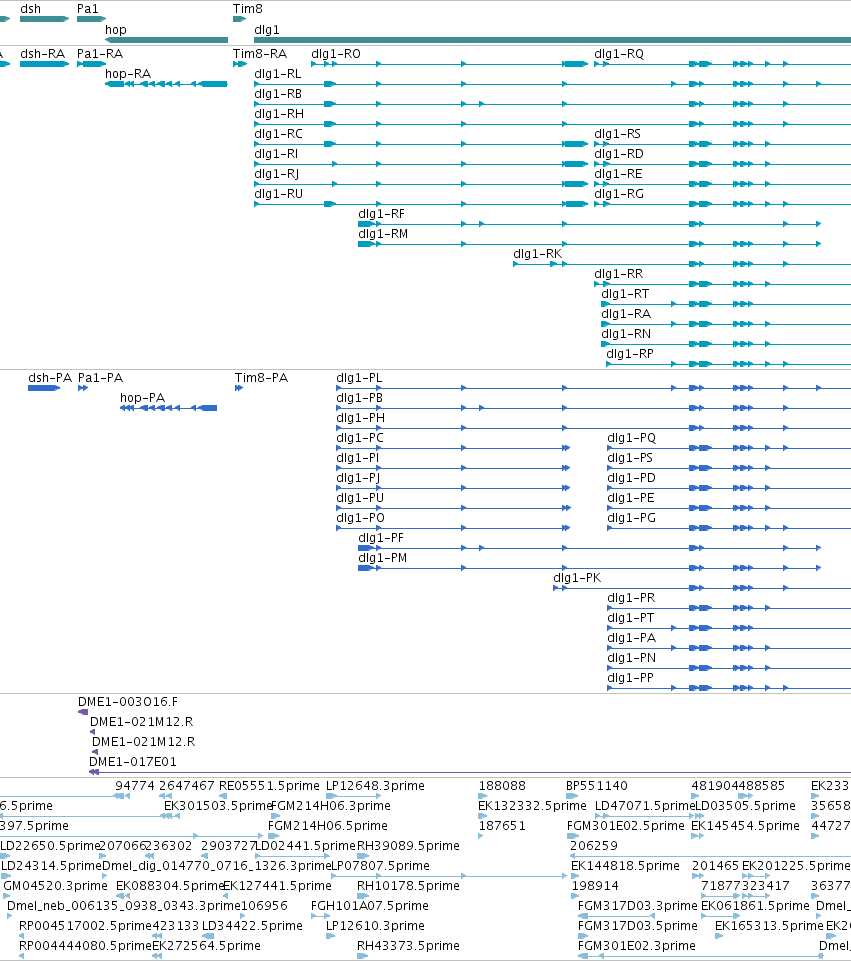Click the dsh-PA protein feature box

click(44, 388)
